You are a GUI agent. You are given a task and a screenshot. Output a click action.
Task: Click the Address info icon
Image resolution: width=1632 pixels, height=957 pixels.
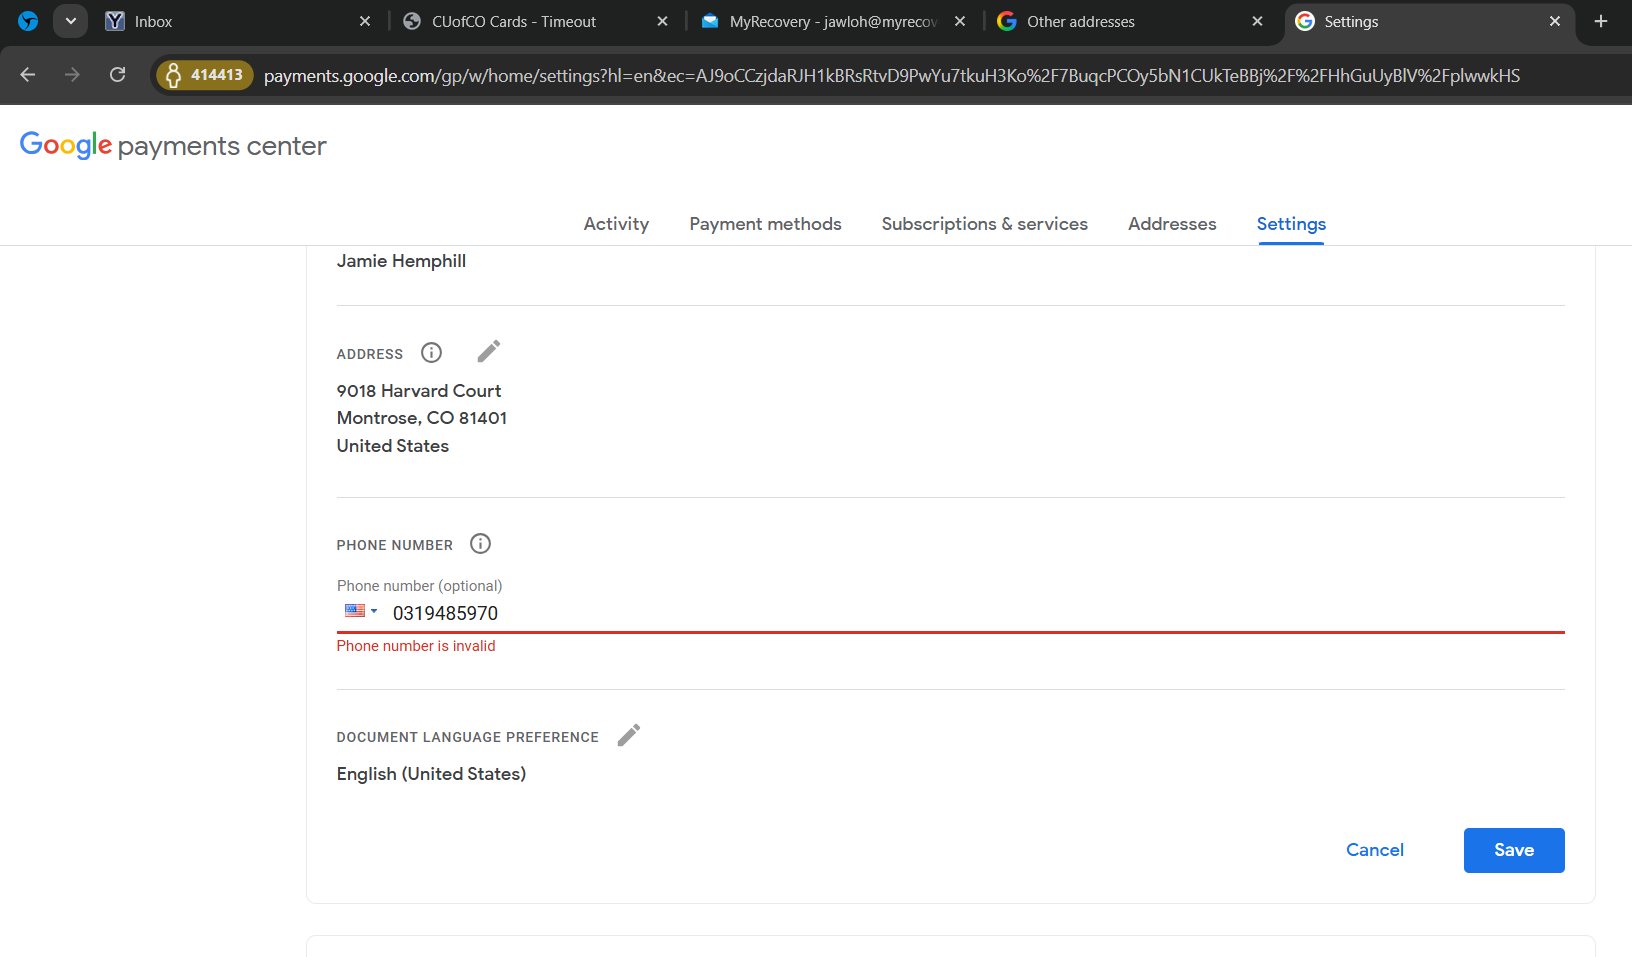[x=431, y=353]
